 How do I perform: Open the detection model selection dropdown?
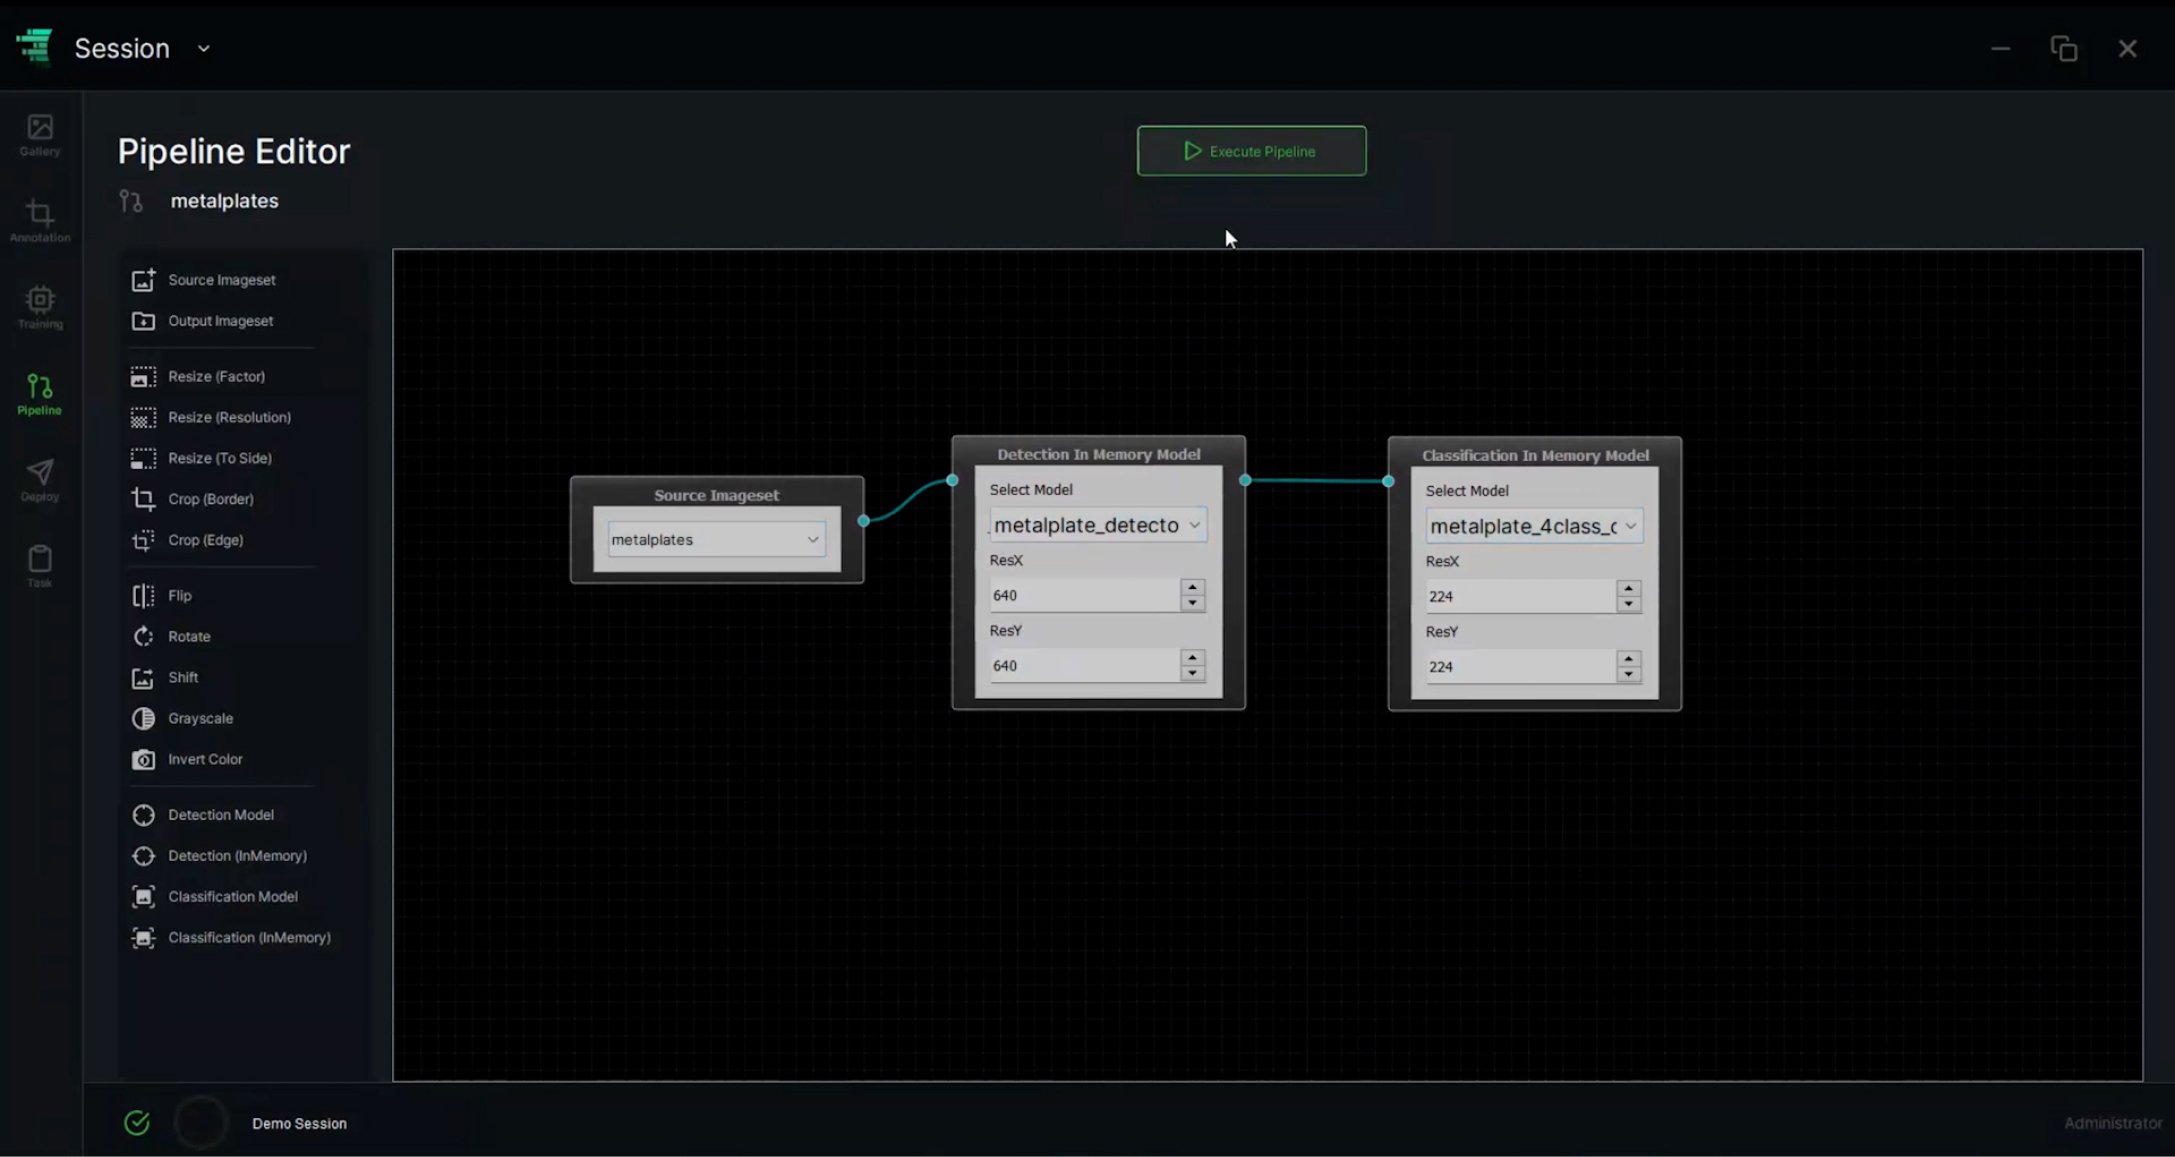1098,525
